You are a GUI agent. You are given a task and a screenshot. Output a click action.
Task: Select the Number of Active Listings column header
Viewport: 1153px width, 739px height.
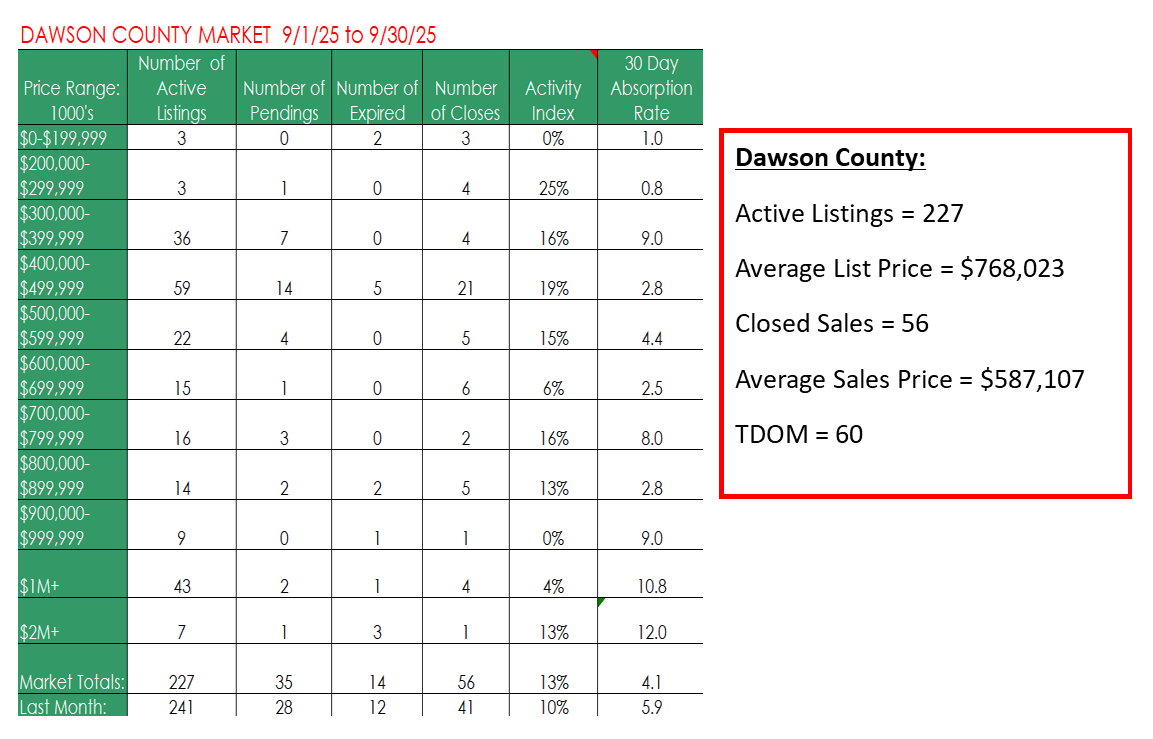pyautogui.click(x=181, y=88)
